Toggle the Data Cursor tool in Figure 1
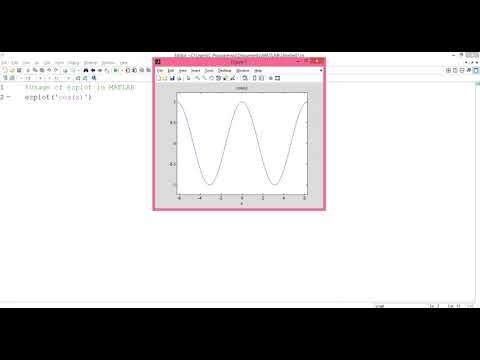This screenshot has height=360, width=480. coord(225,78)
